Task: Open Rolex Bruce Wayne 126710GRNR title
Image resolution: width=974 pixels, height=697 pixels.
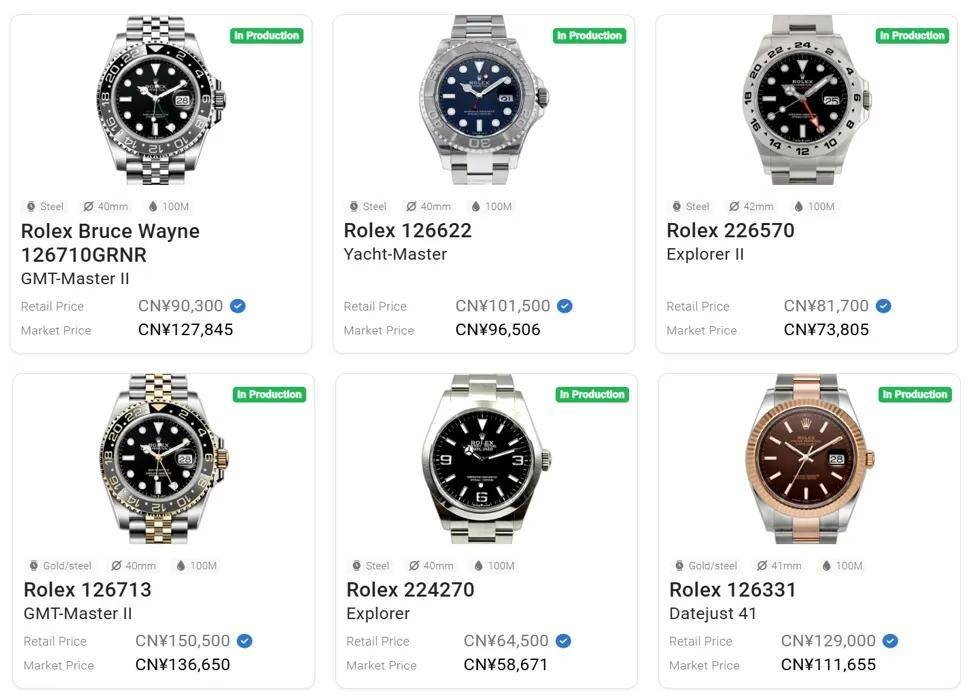Action: pos(110,243)
